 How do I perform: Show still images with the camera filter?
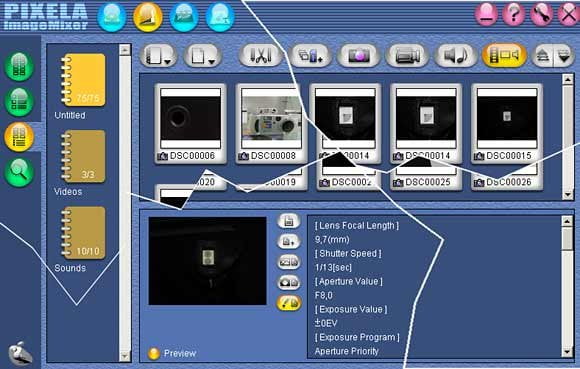tap(358, 55)
